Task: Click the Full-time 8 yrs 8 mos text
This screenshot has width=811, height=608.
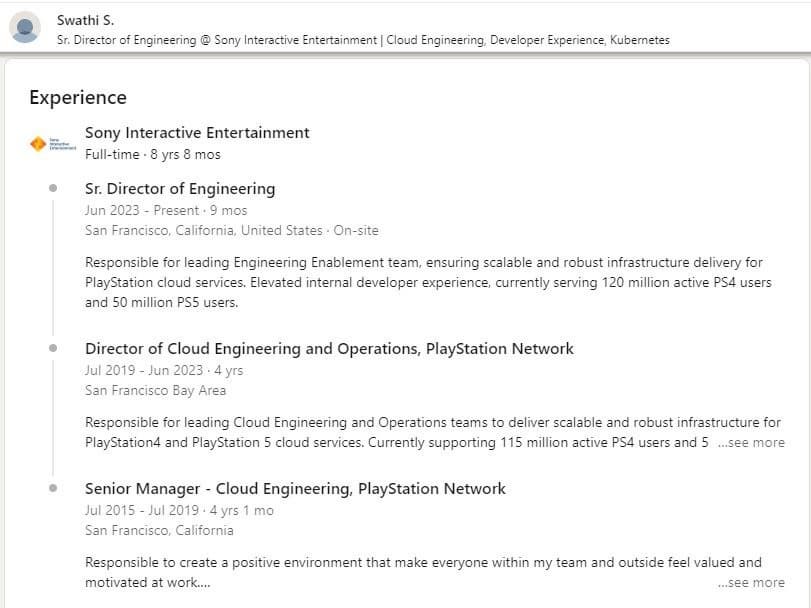Action: tap(153, 154)
